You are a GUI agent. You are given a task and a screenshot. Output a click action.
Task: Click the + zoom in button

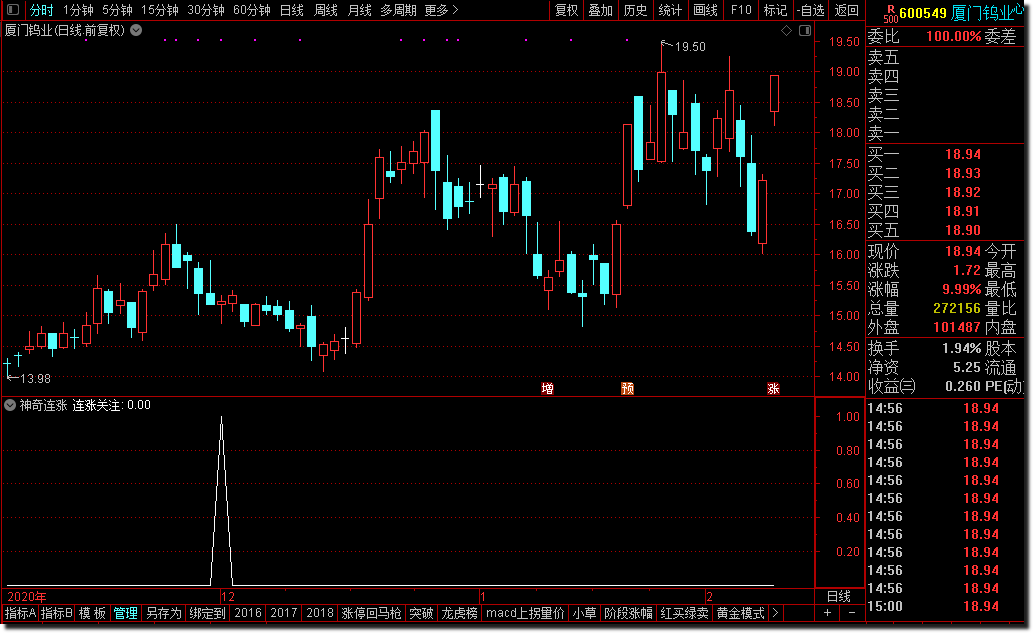click(x=827, y=613)
